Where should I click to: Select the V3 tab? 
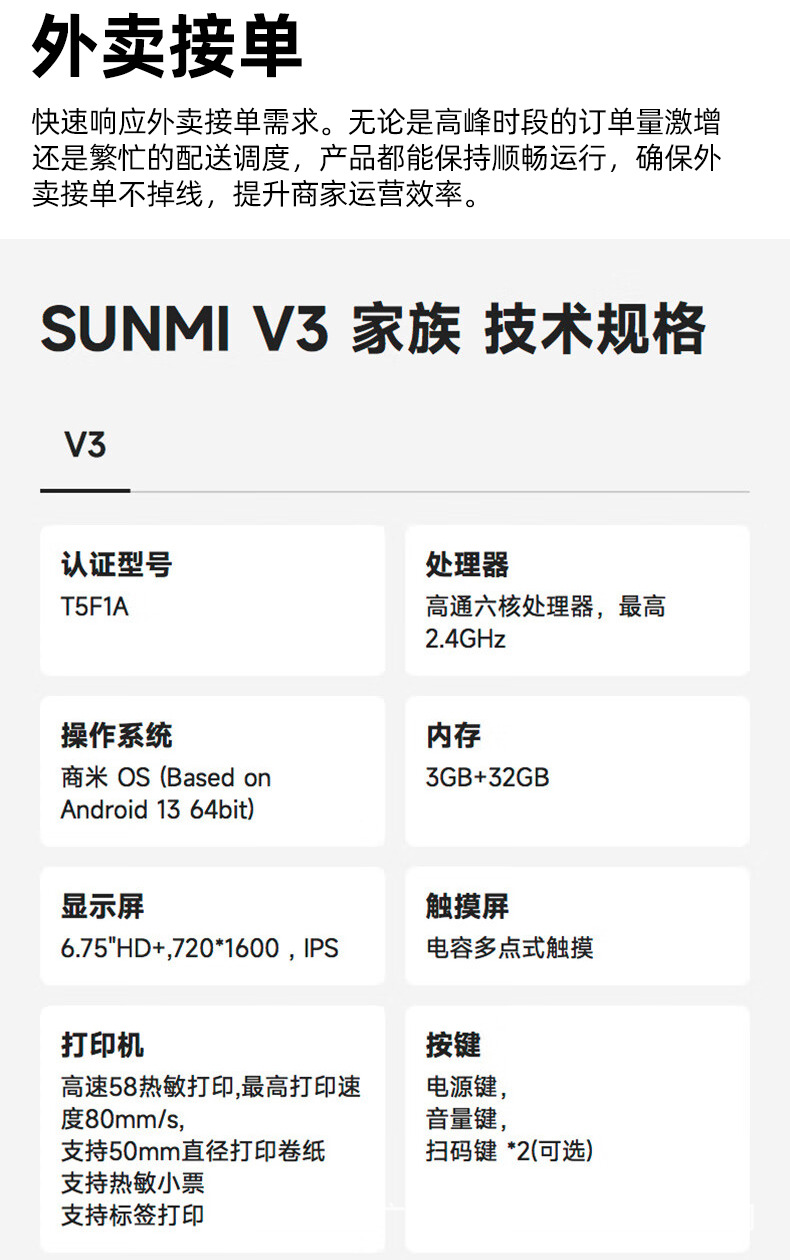pos(85,445)
